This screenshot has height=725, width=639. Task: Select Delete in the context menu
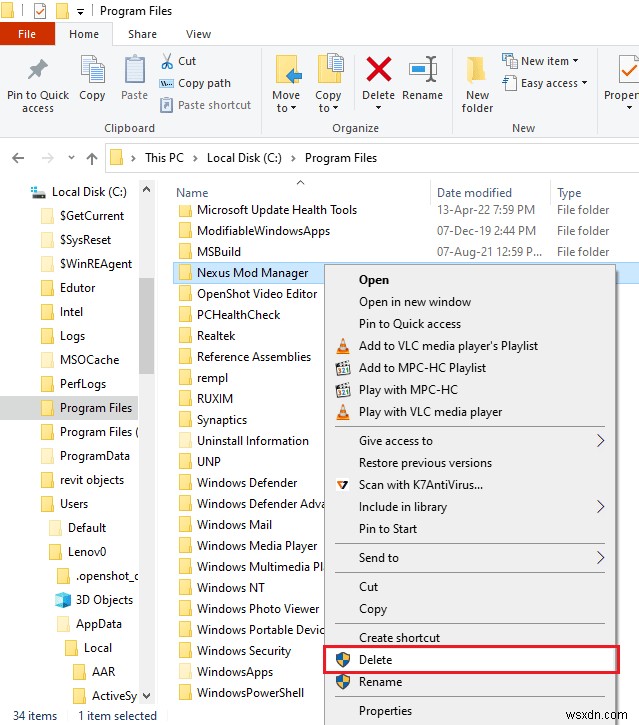470,659
